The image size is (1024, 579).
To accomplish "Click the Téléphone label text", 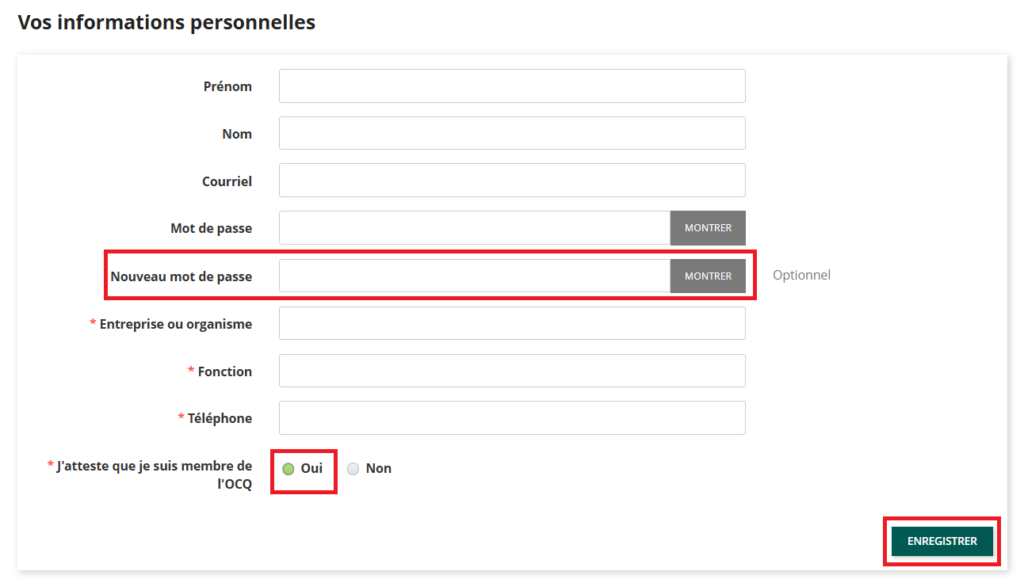I will tap(219, 419).
